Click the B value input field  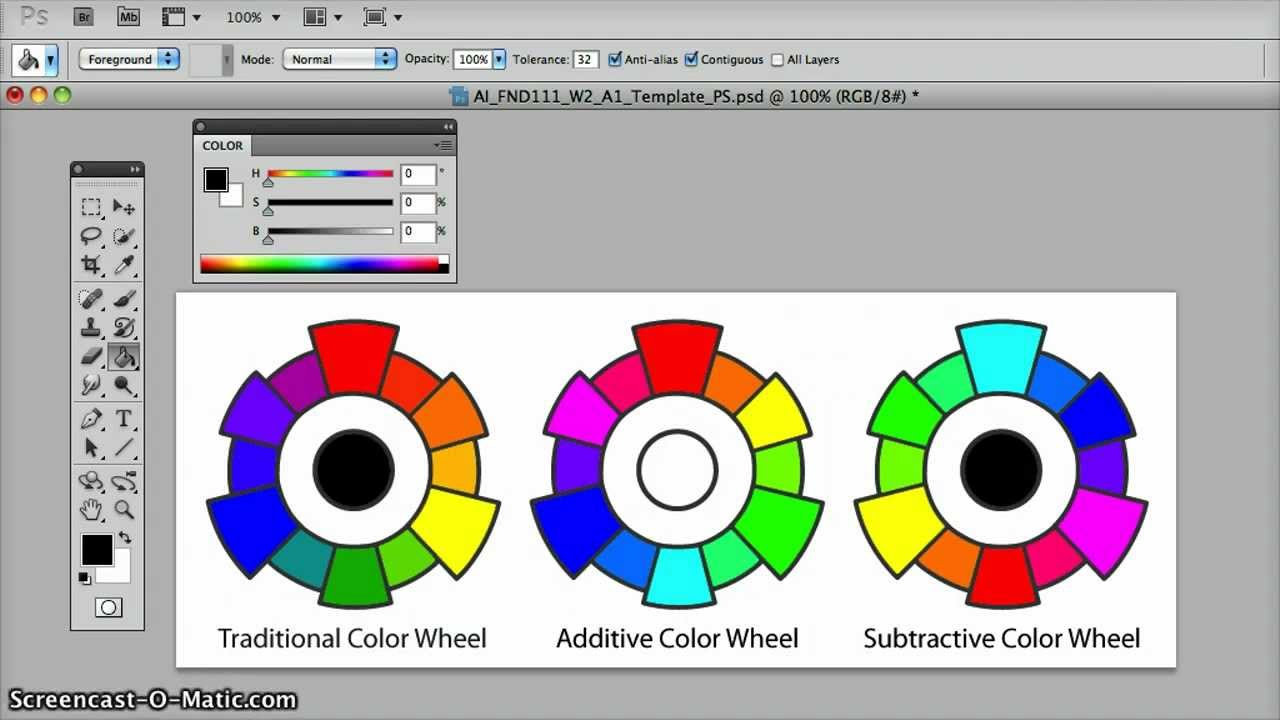(x=418, y=231)
